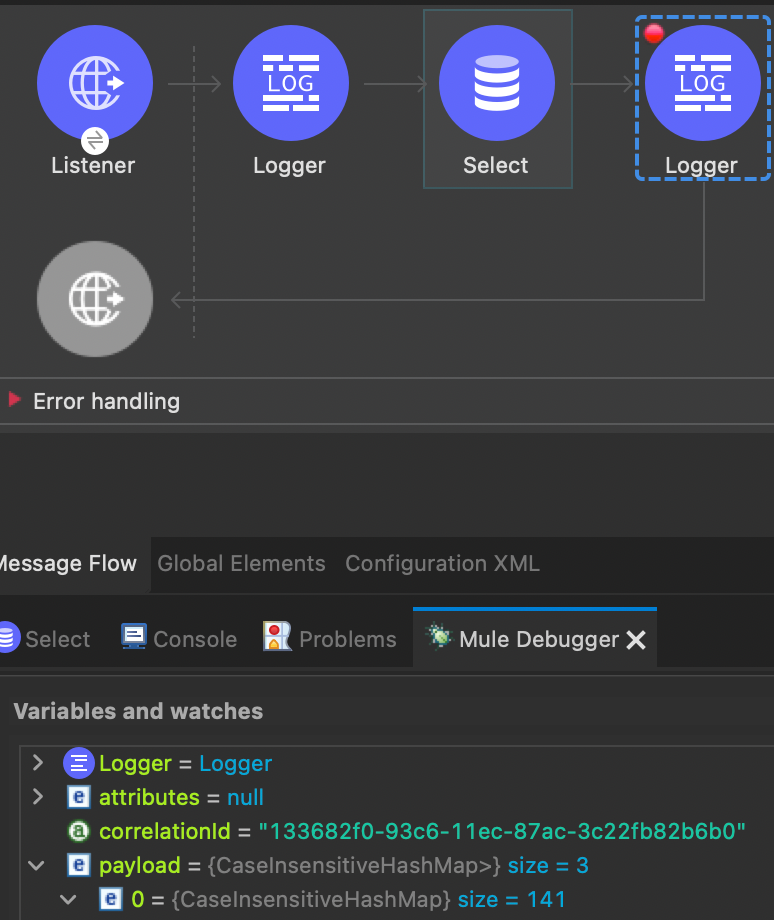This screenshot has height=920, width=774.
Task: Click the blue Logger value link in debugger
Action: point(235,763)
